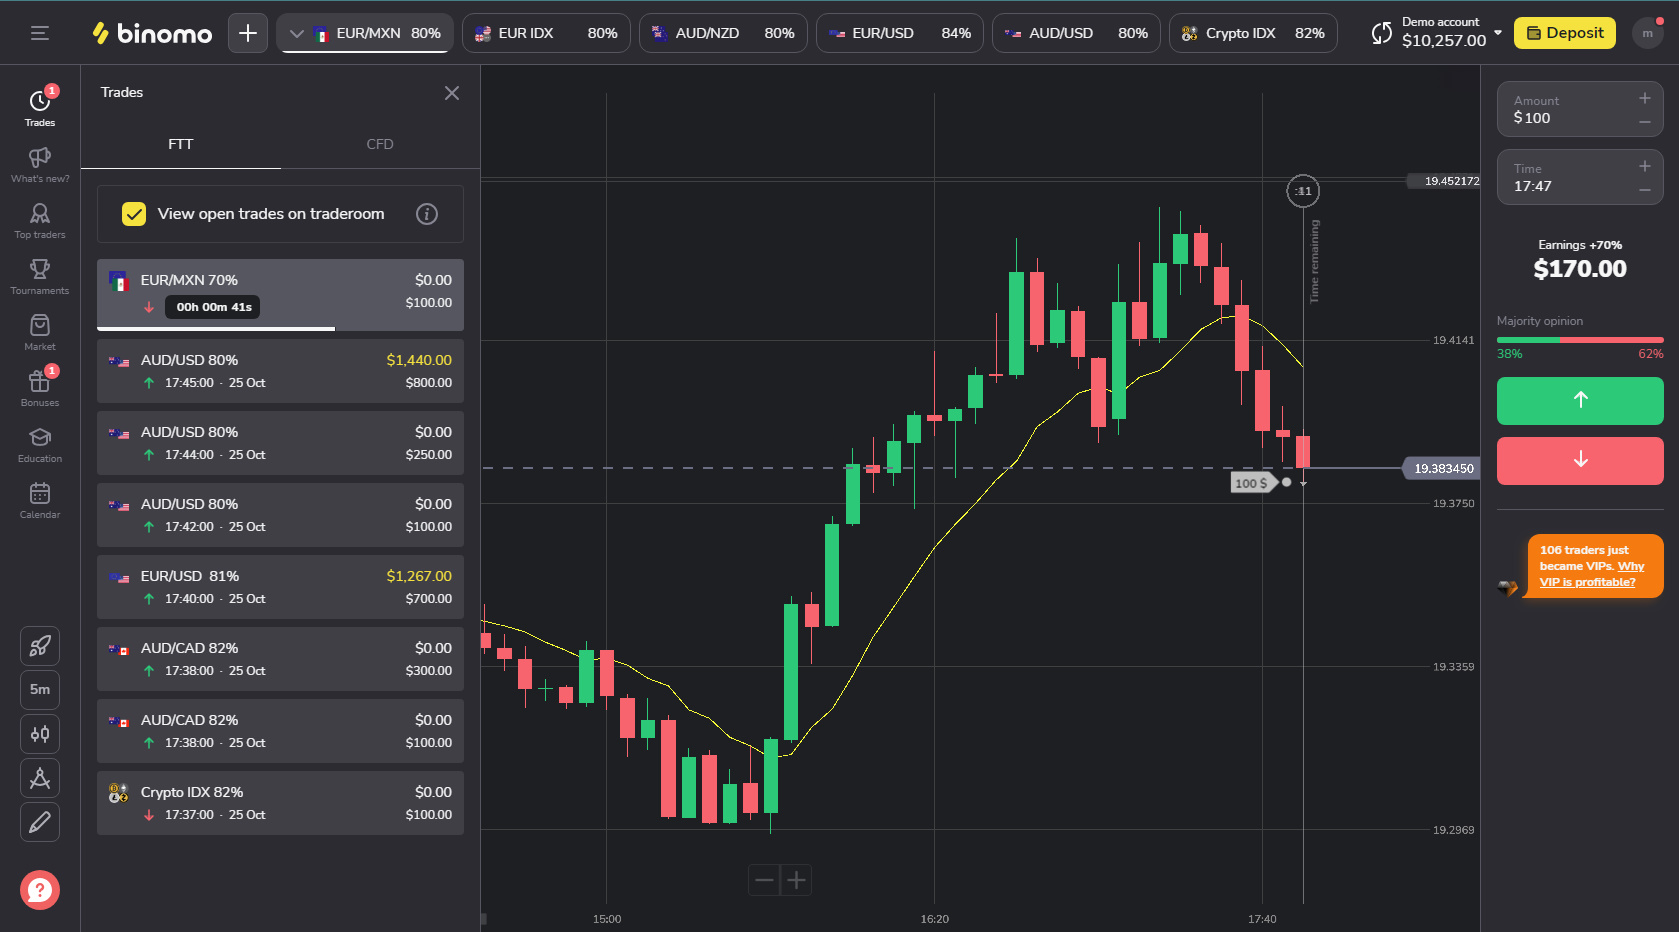This screenshot has height=932, width=1679.
Task: Increase trade amount with plus
Action: point(1644,98)
